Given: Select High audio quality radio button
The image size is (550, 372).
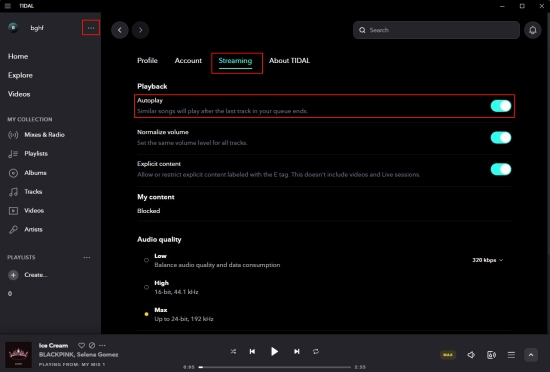Looking at the screenshot, I should (146, 287).
